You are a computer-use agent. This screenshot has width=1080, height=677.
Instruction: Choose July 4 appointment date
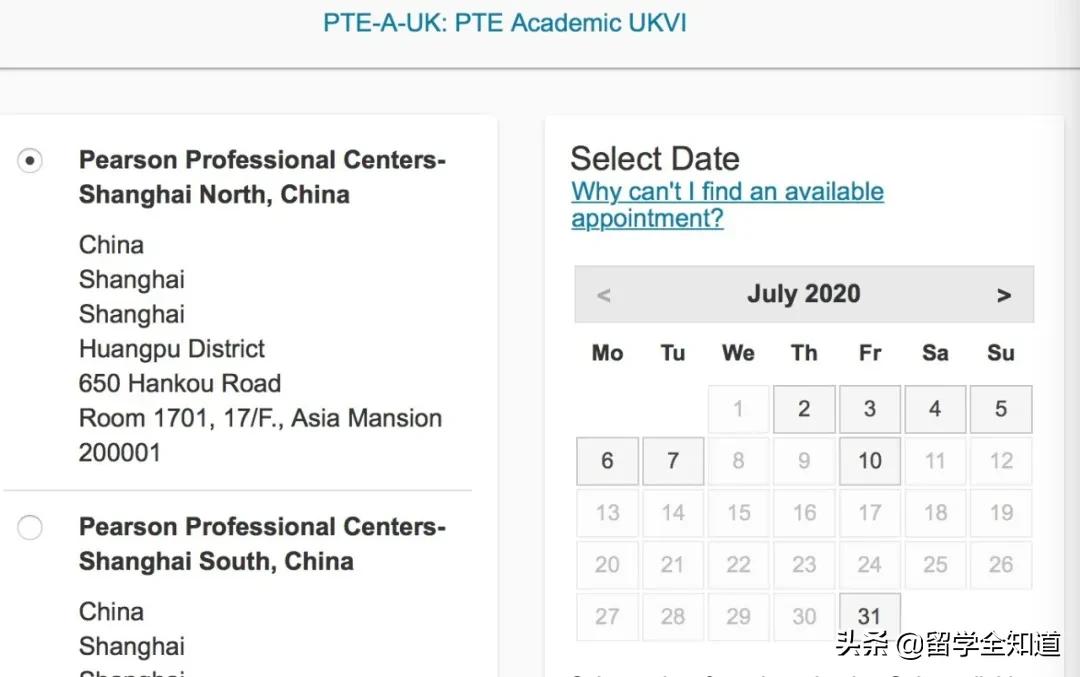coord(935,409)
